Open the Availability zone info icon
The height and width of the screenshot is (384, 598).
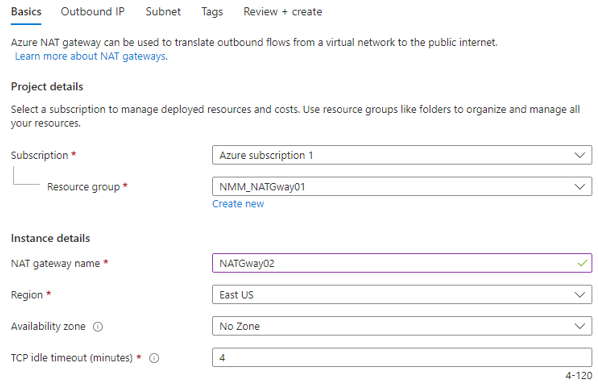click(x=98, y=327)
